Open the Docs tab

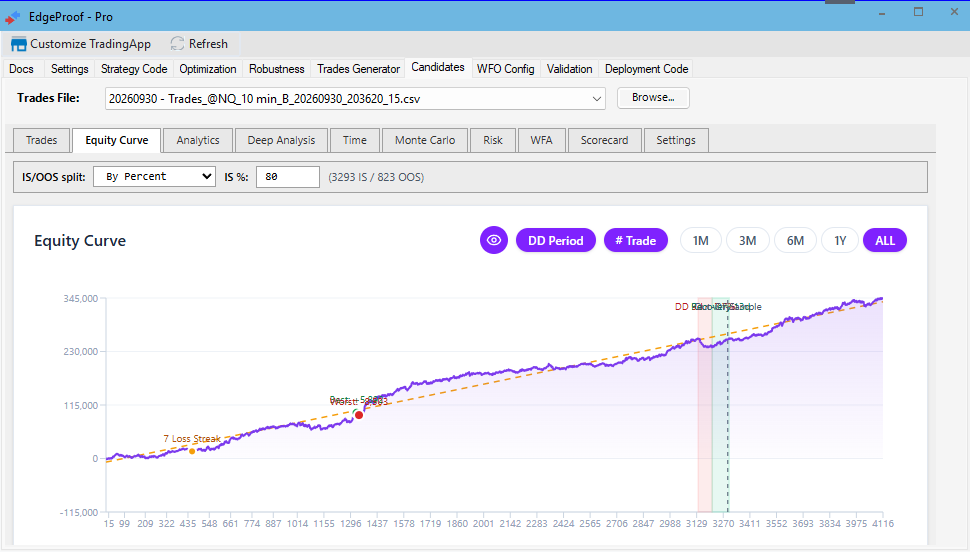click(22, 69)
